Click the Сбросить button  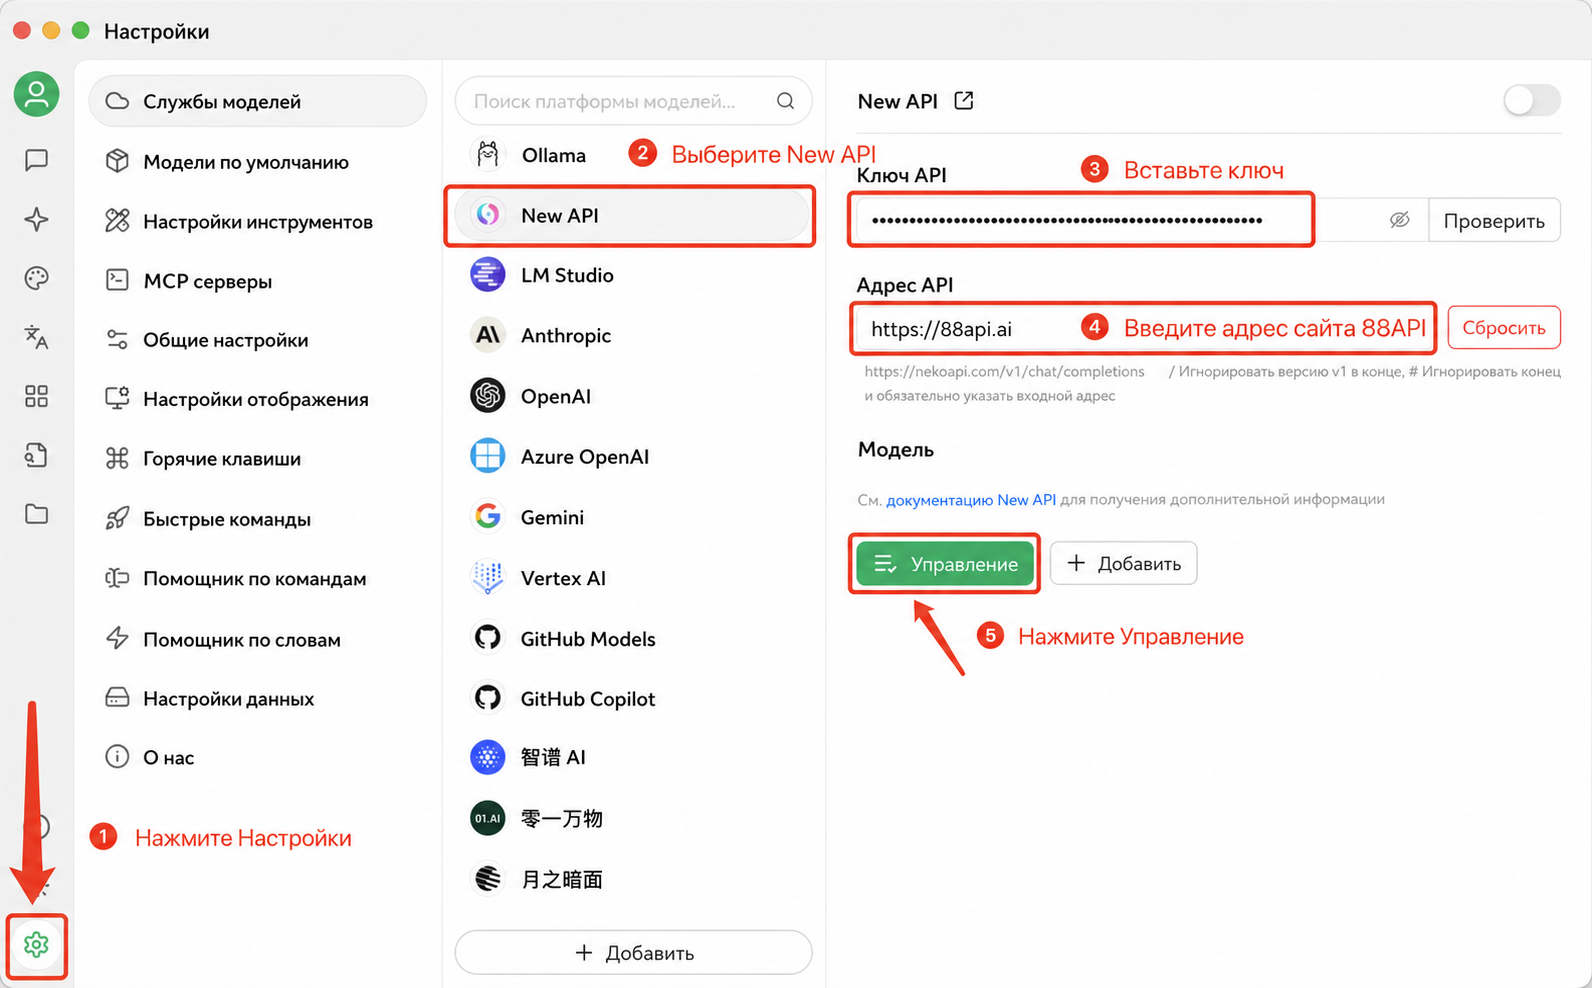1504,328
